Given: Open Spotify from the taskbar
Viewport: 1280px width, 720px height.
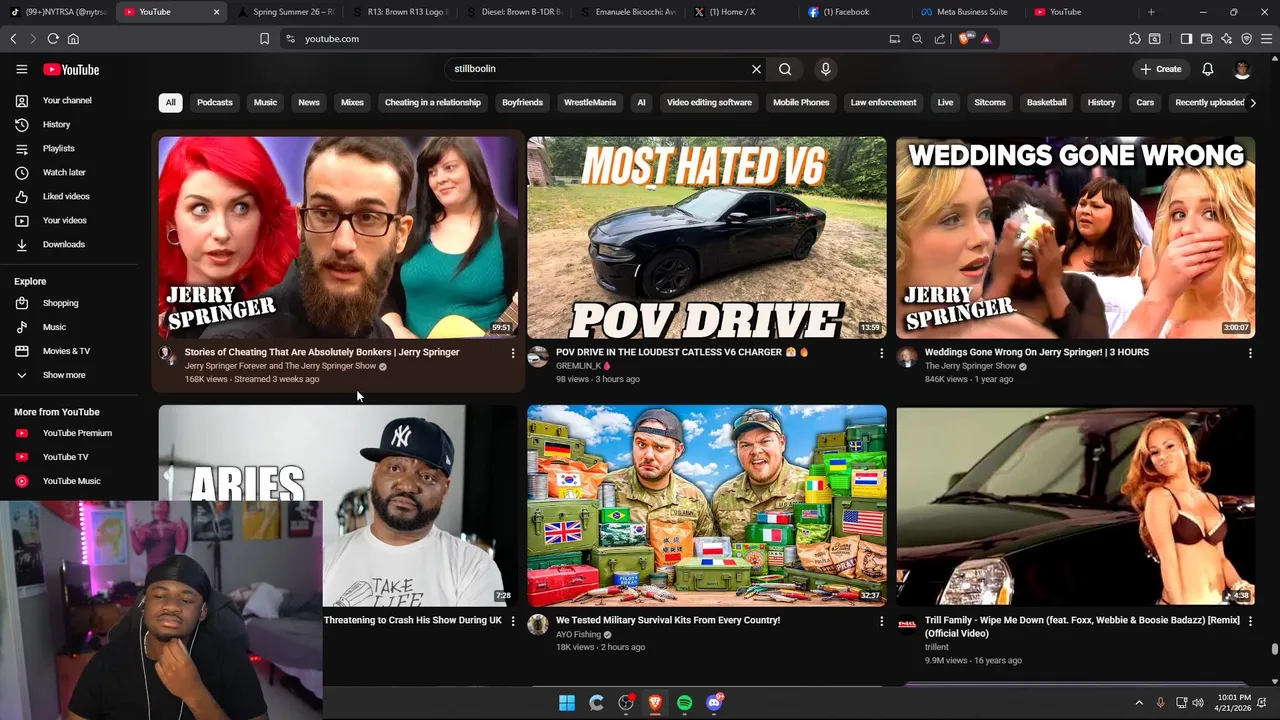Looking at the screenshot, I should point(684,703).
